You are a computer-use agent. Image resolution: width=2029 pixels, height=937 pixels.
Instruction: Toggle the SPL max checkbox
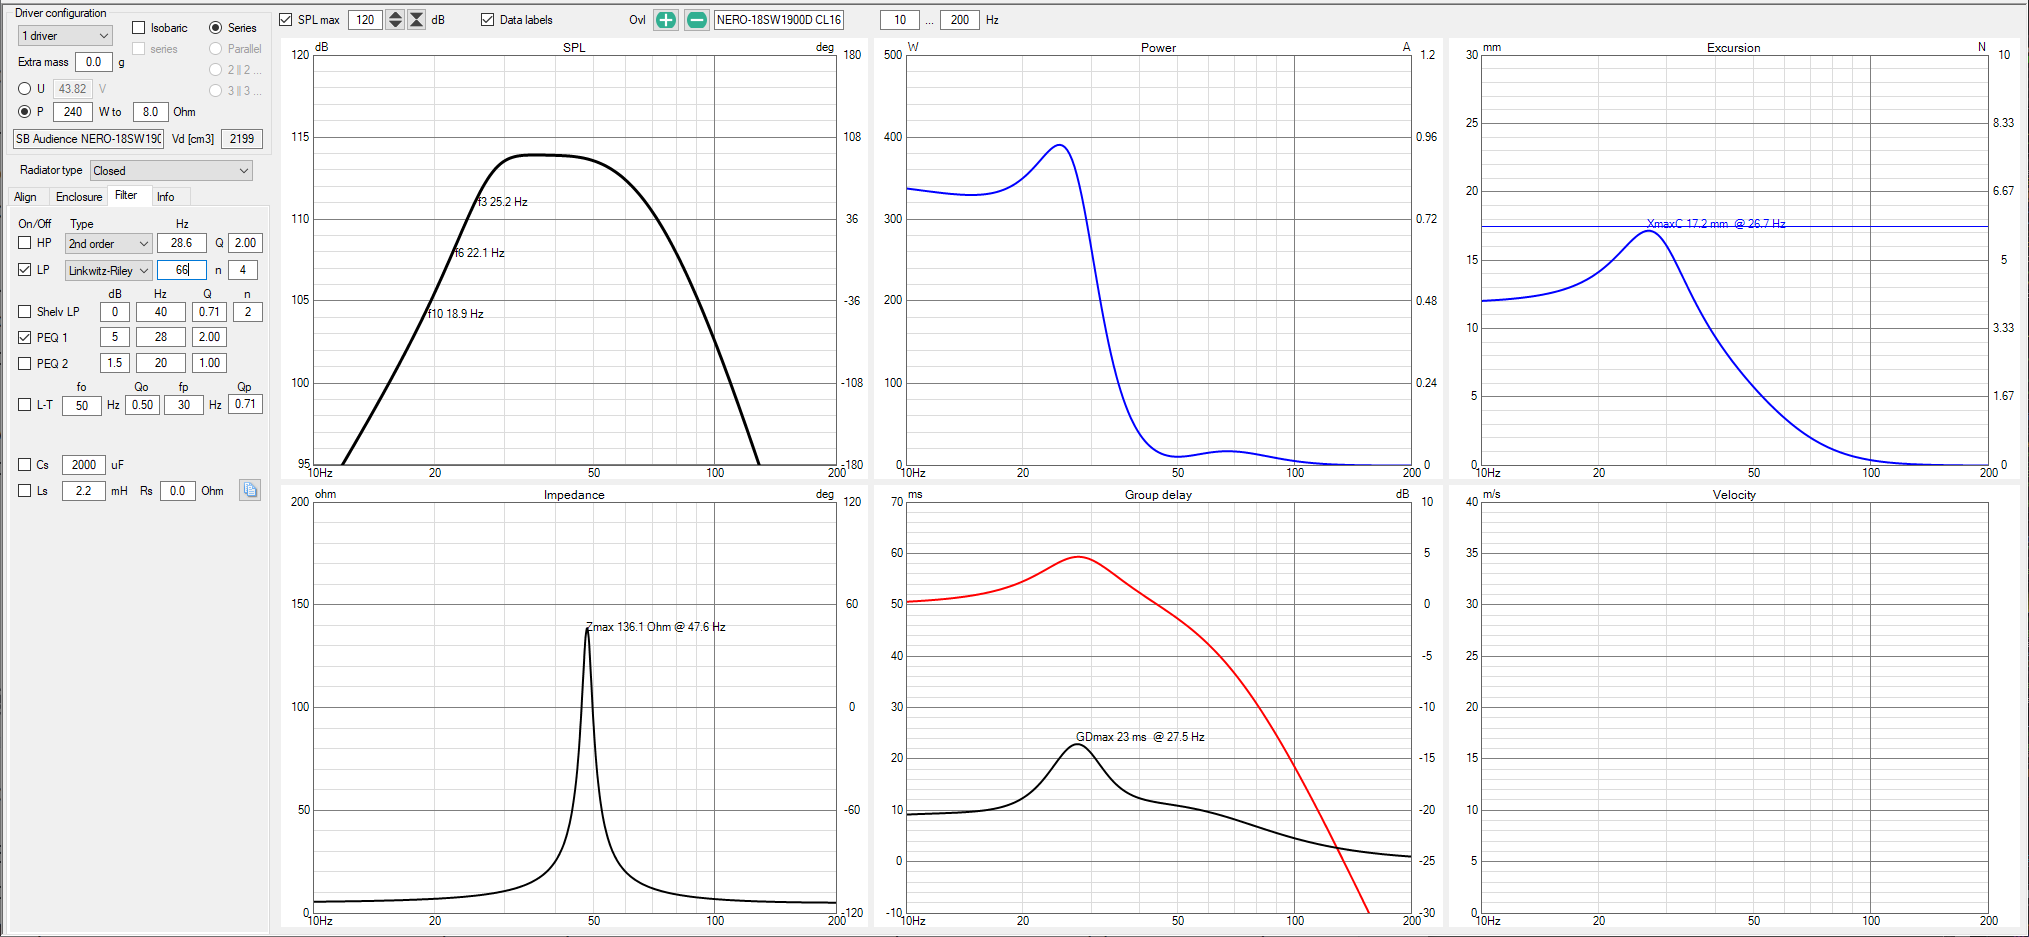pos(286,20)
